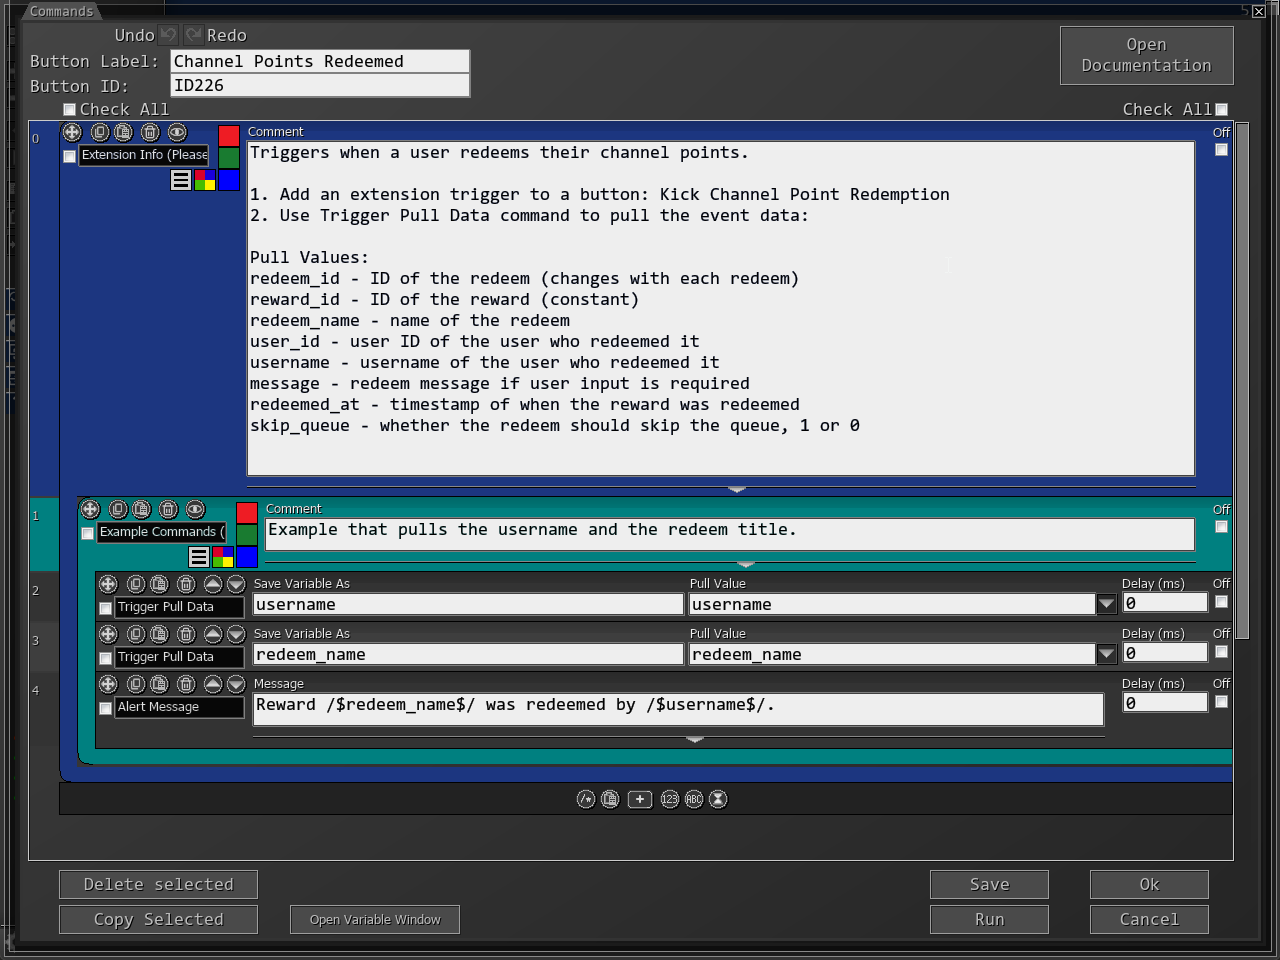1280x960 pixels.
Task: Click the copy icon on Example Commands row
Action: tap(118, 509)
